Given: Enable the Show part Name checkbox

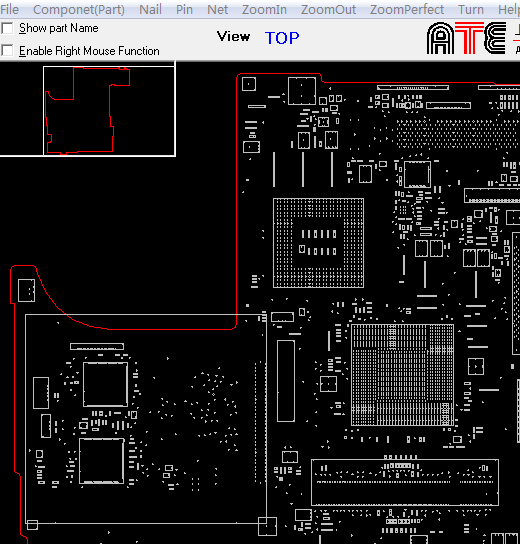Looking at the screenshot, I should (x=7, y=28).
